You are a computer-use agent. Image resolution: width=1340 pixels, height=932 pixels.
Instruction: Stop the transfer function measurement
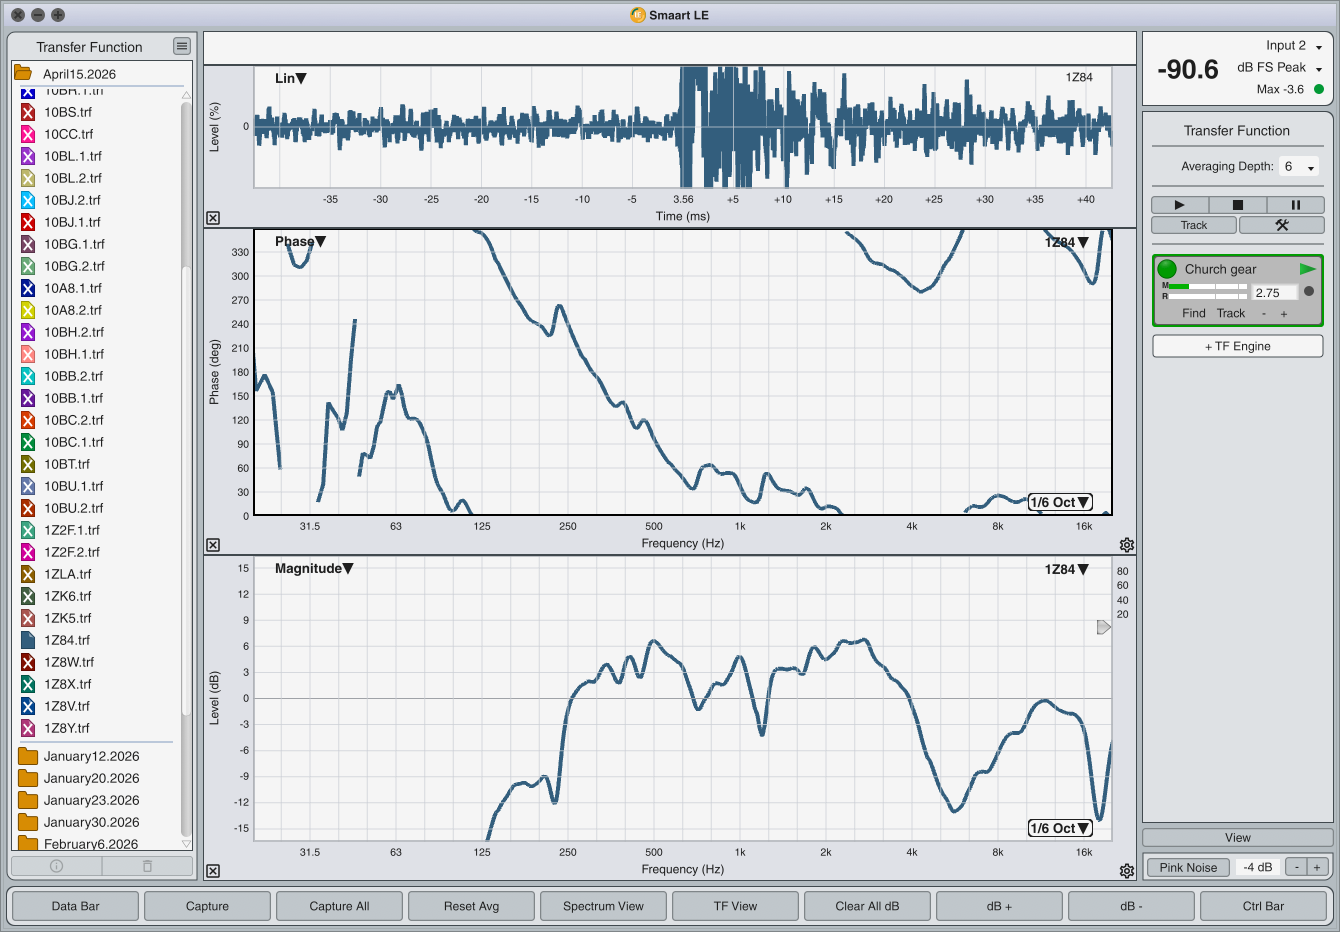[x=1237, y=205]
